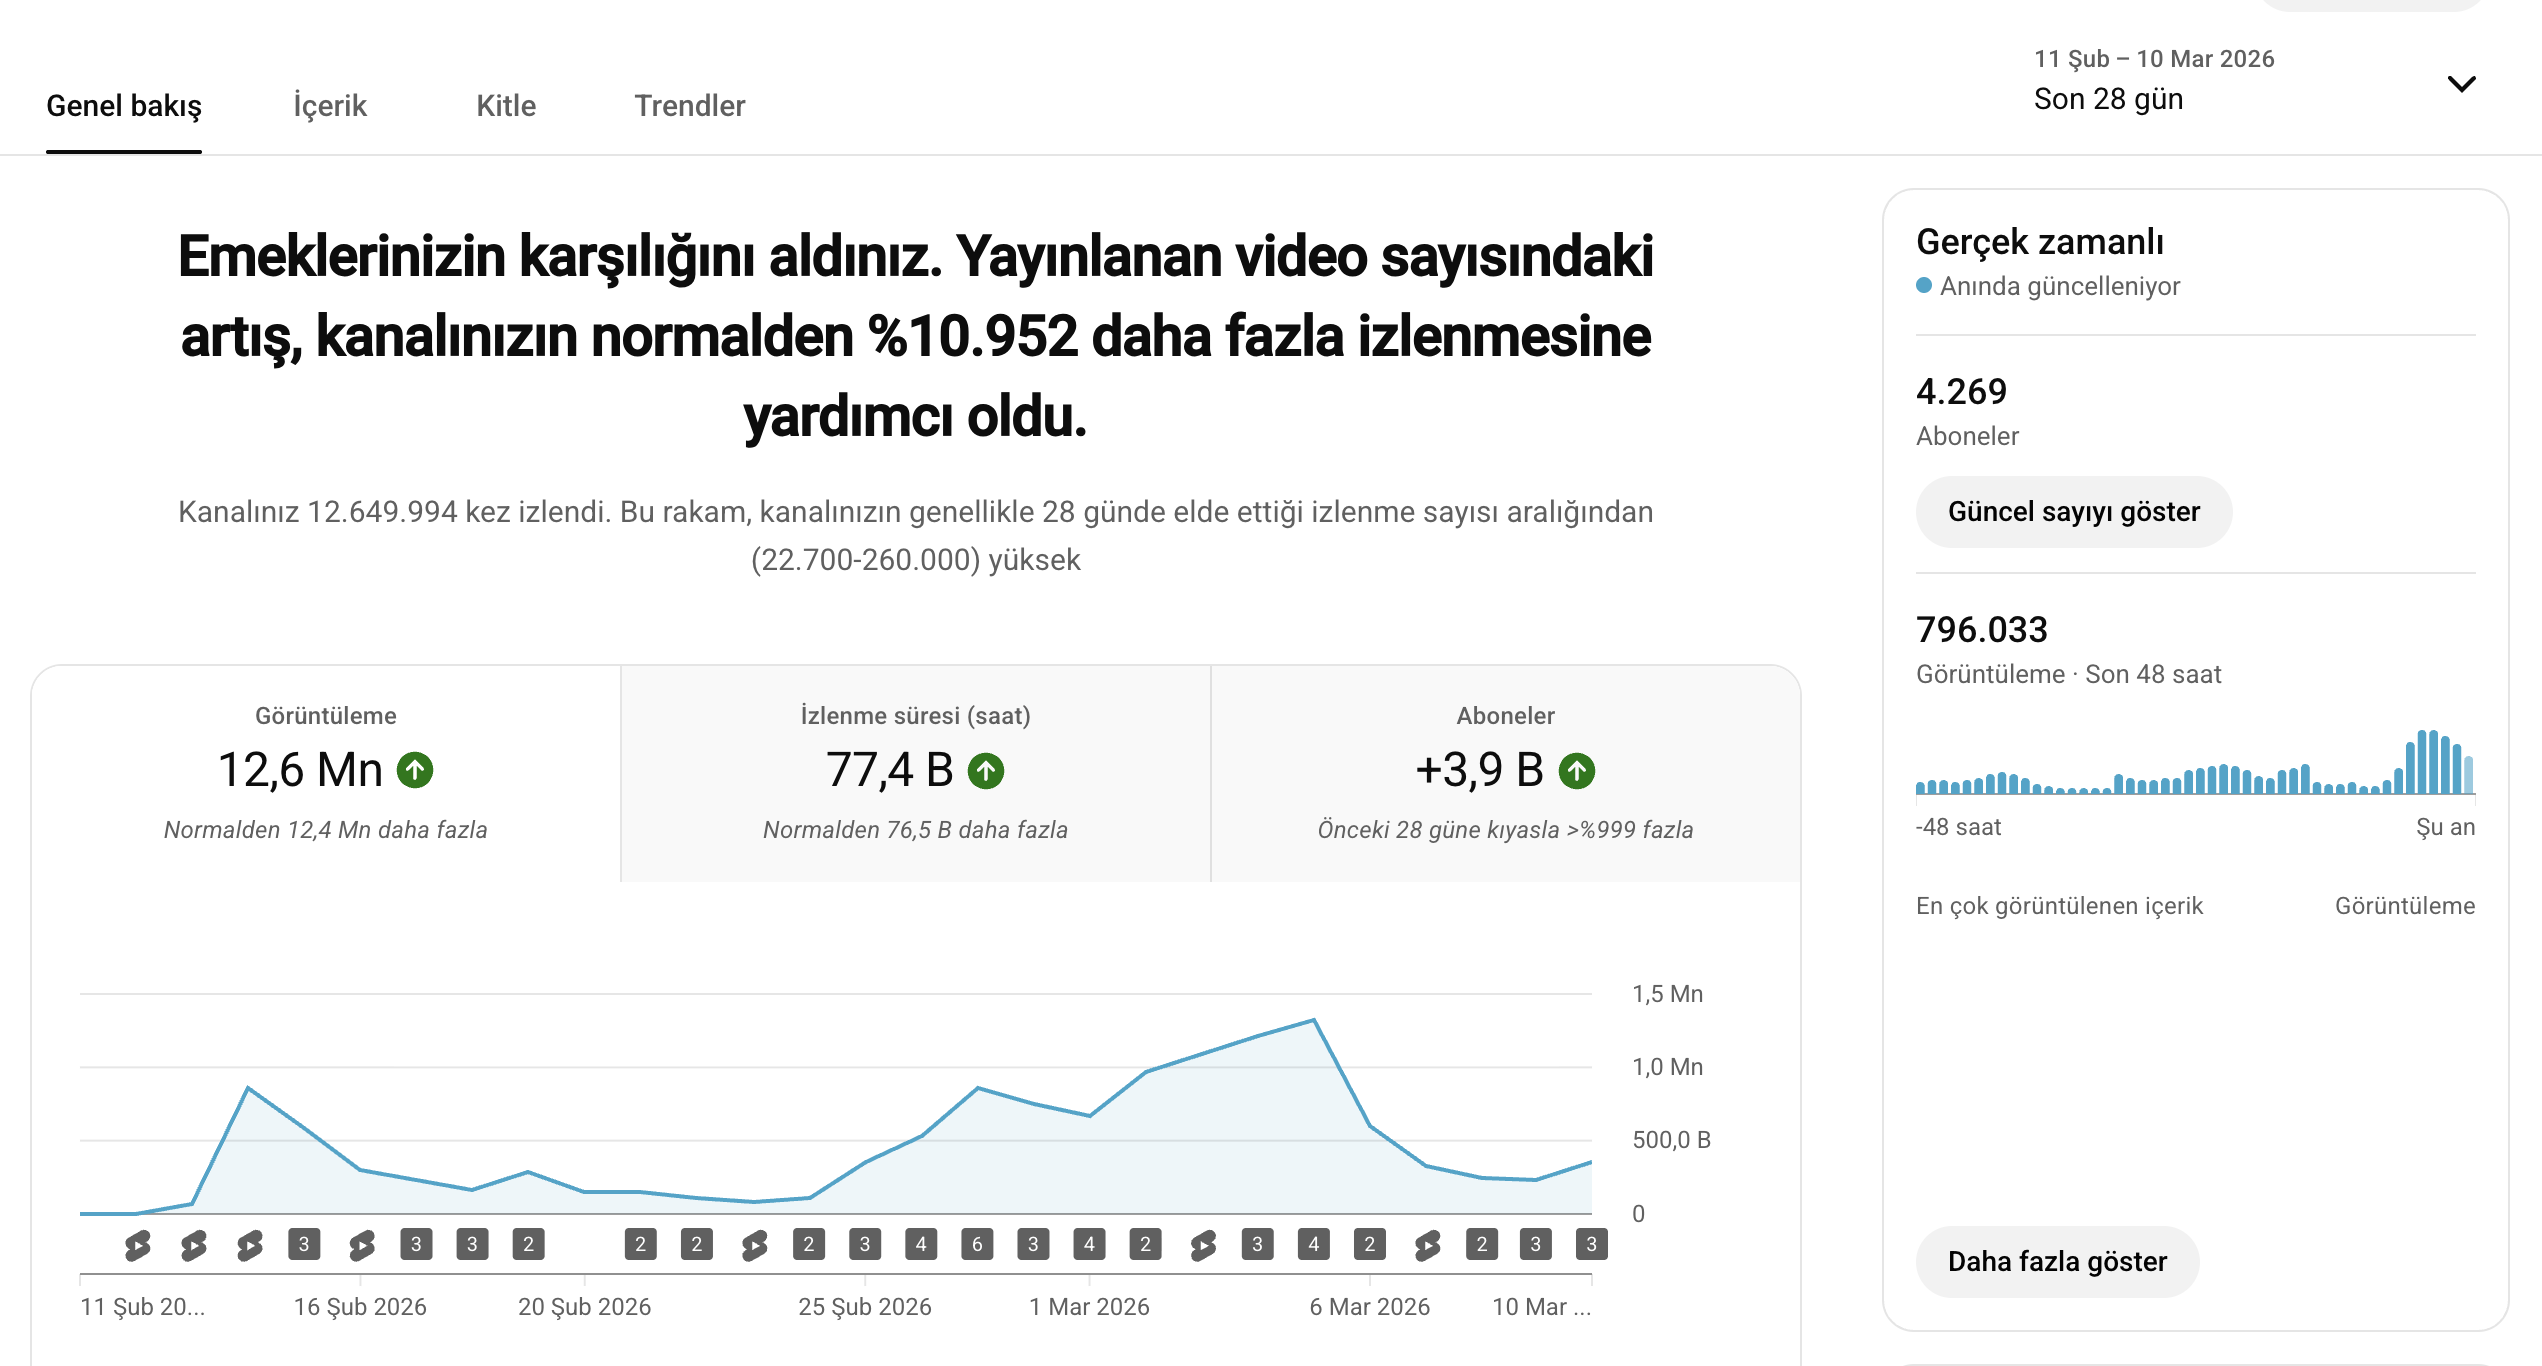This screenshot has height=1366, width=2542.
Task: Click the 'Şu an' chart label
Action: pos(2445,827)
